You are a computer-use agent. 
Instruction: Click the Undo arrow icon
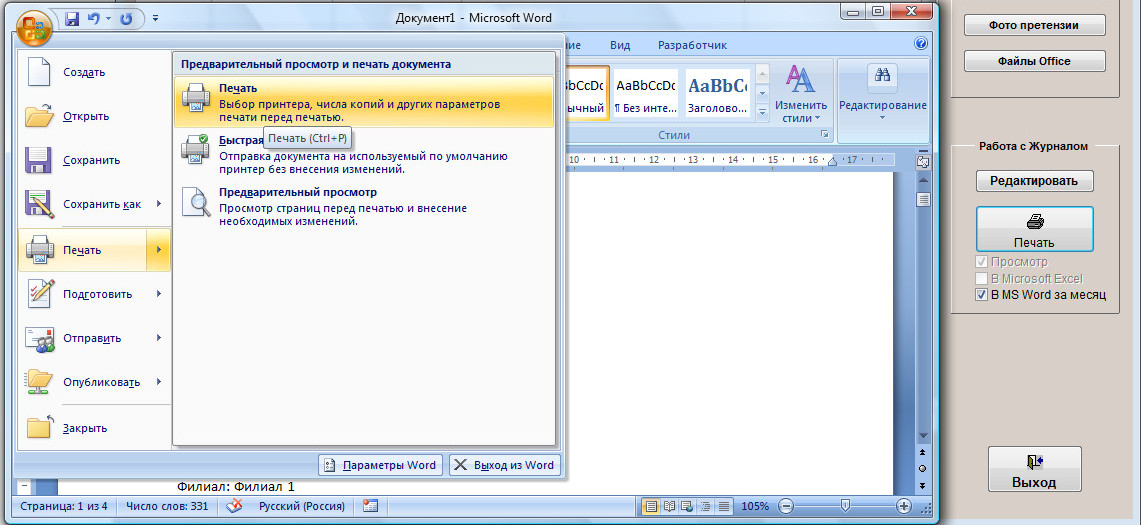(93, 19)
